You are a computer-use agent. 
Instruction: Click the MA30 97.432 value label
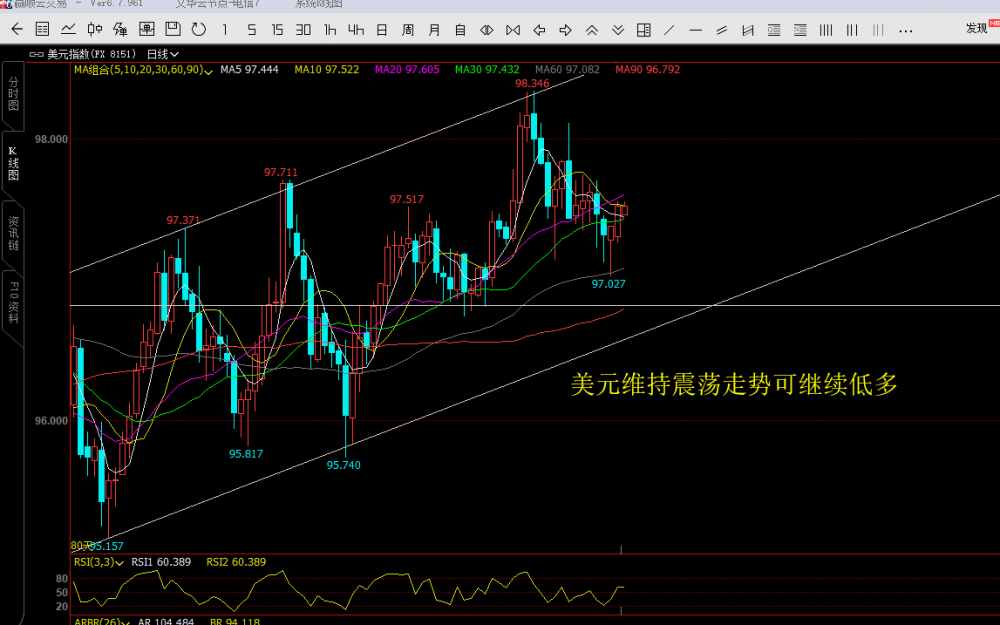[487, 70]
